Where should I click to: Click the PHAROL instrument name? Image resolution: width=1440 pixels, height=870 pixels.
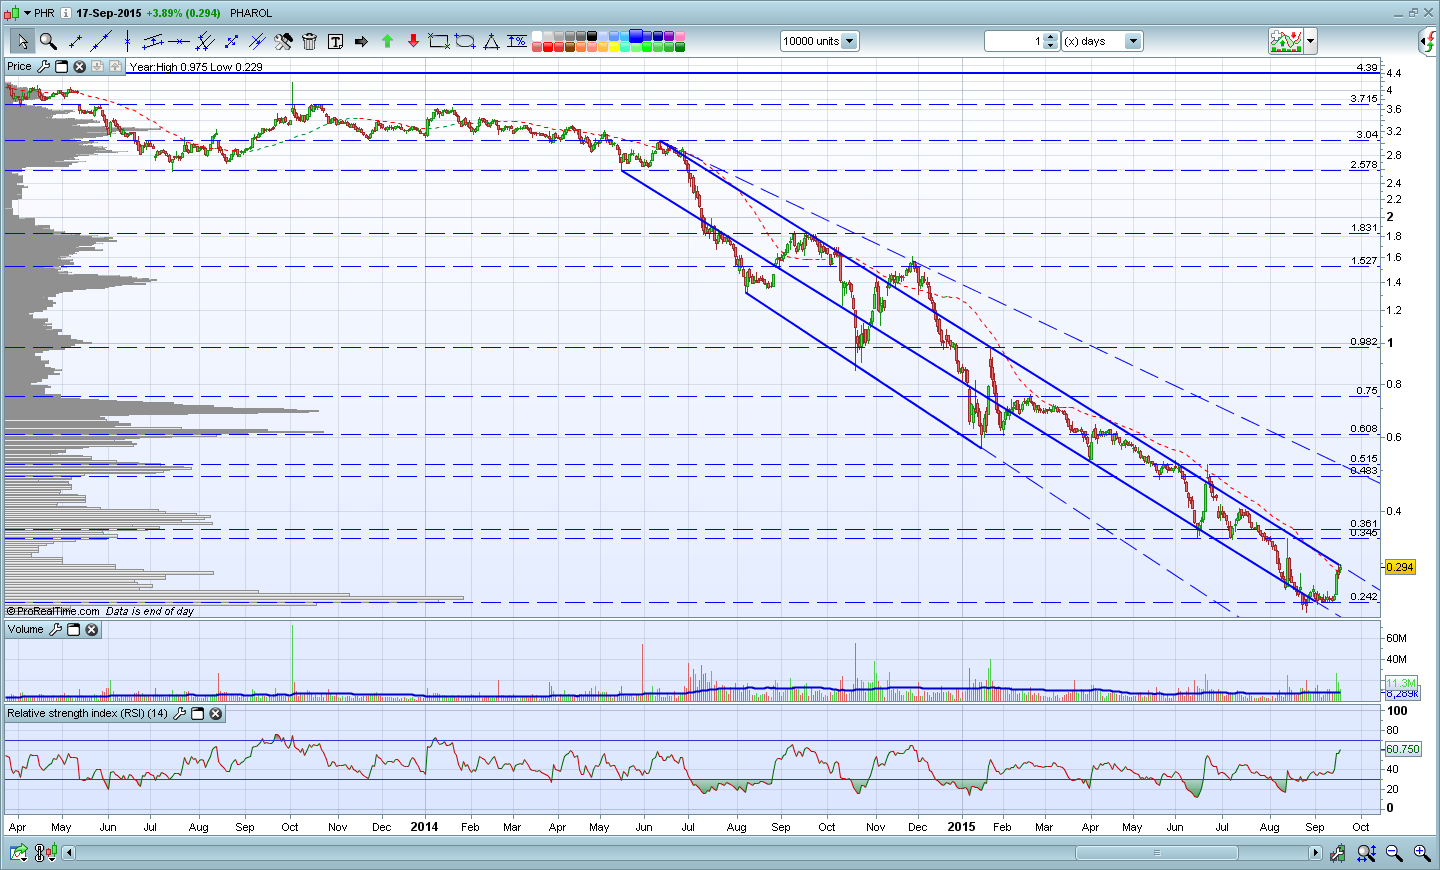click(x=250, y=13)
